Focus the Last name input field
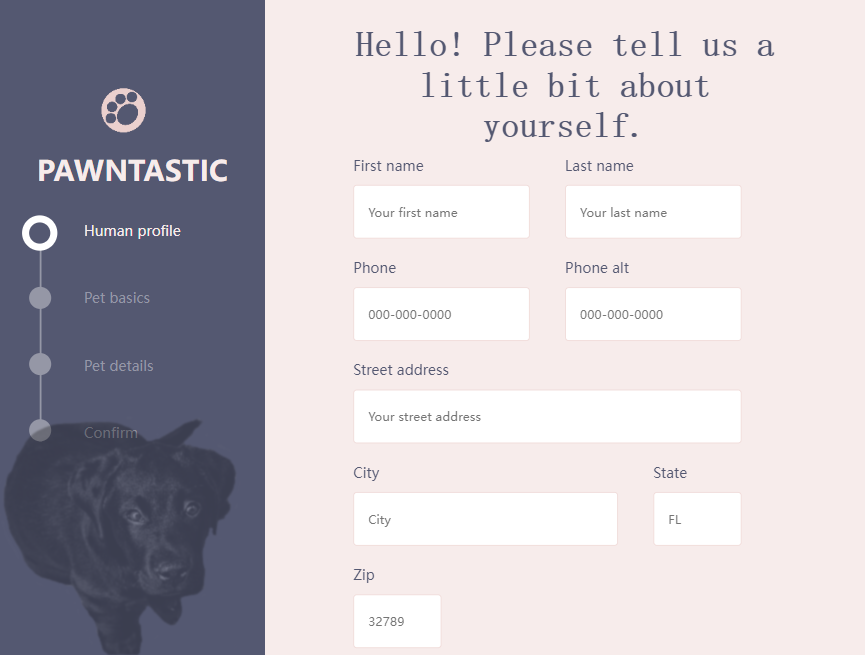The image size is (865, 655). [653, 212]
